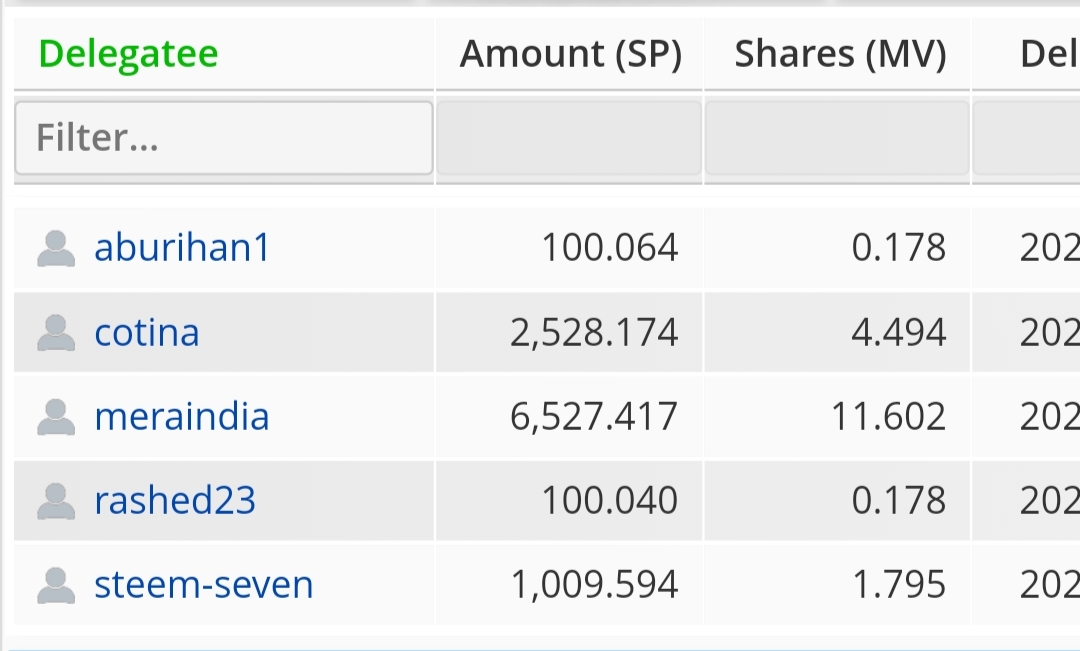This screenshot has height=651, width=1080.
Task: Focus the Delegatee Filter input field
Action: coord(224,138)
